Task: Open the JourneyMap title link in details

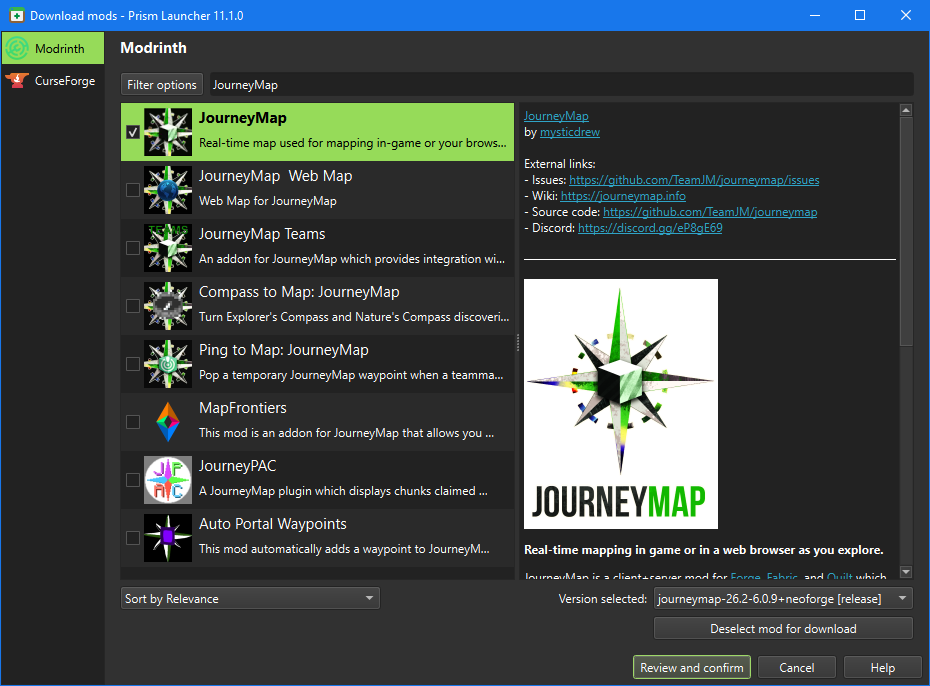Action: coord(556,116)
